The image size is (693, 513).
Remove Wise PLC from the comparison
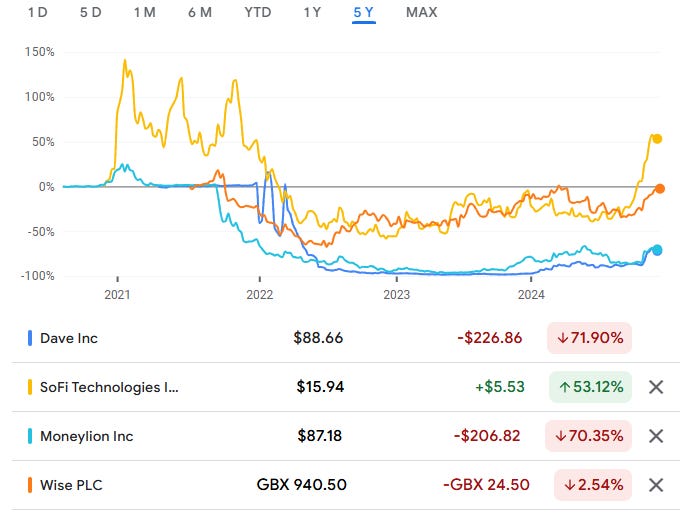coord(656,485)
